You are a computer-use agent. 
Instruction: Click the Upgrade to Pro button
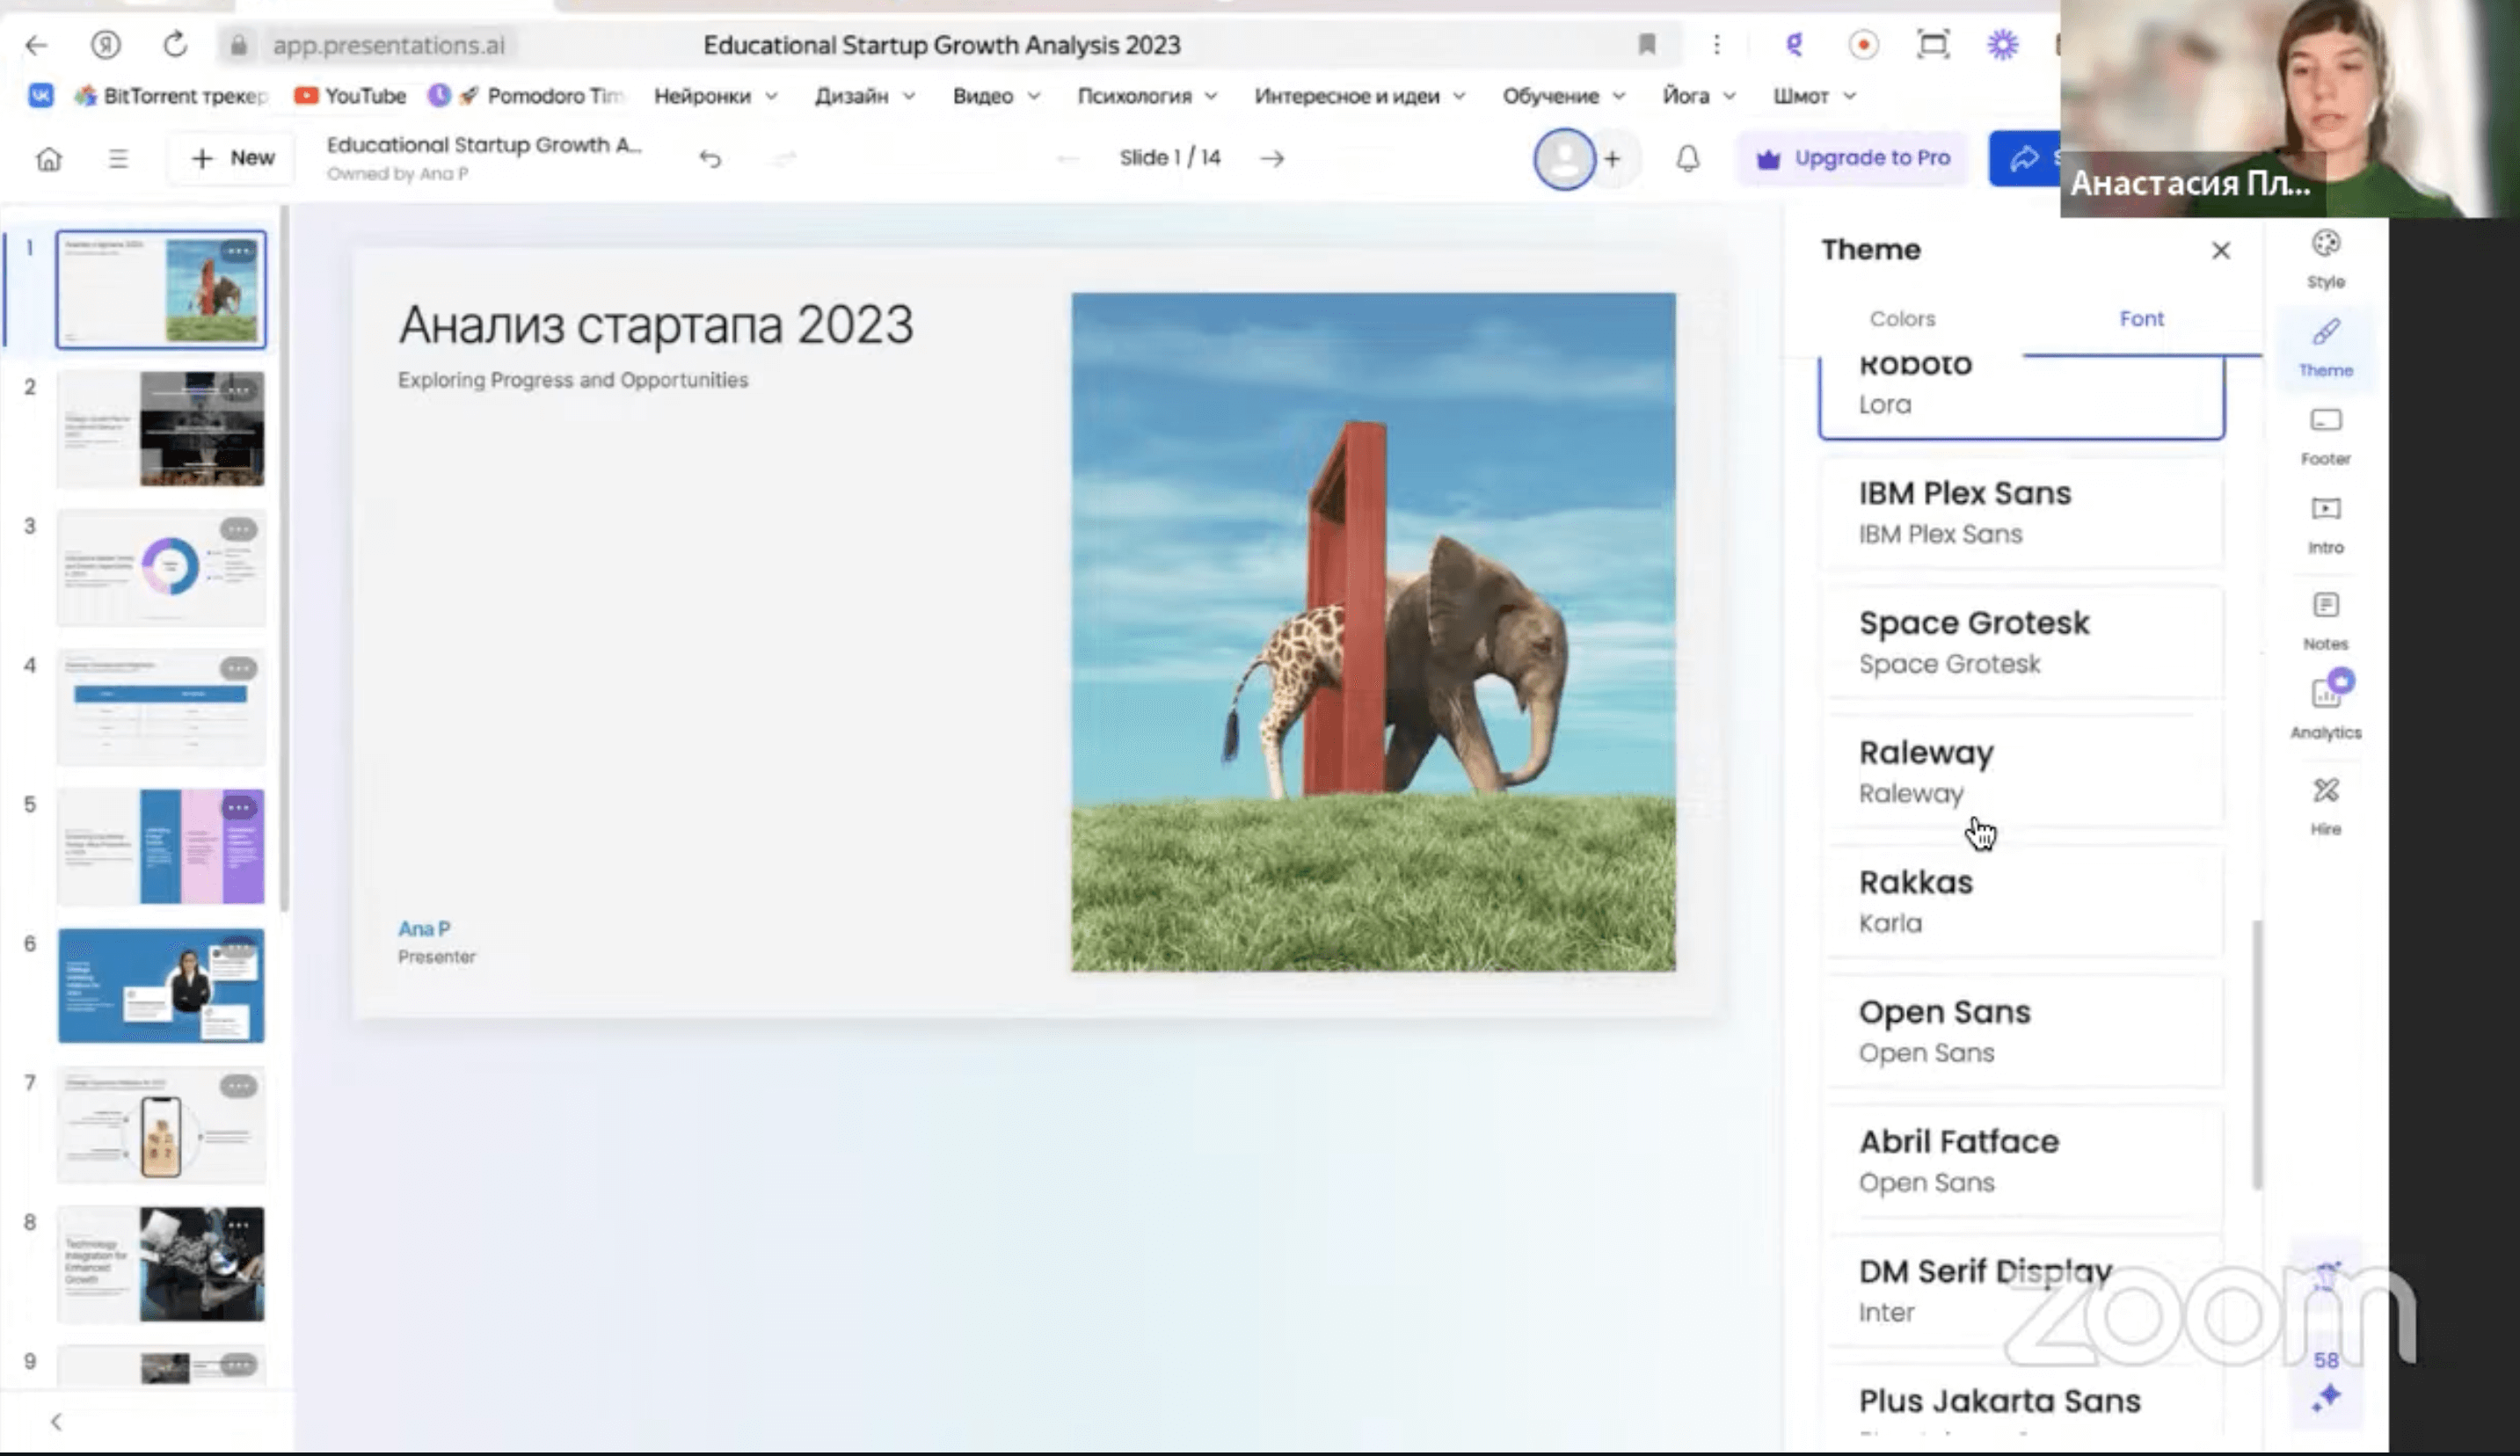point(1853,158)
